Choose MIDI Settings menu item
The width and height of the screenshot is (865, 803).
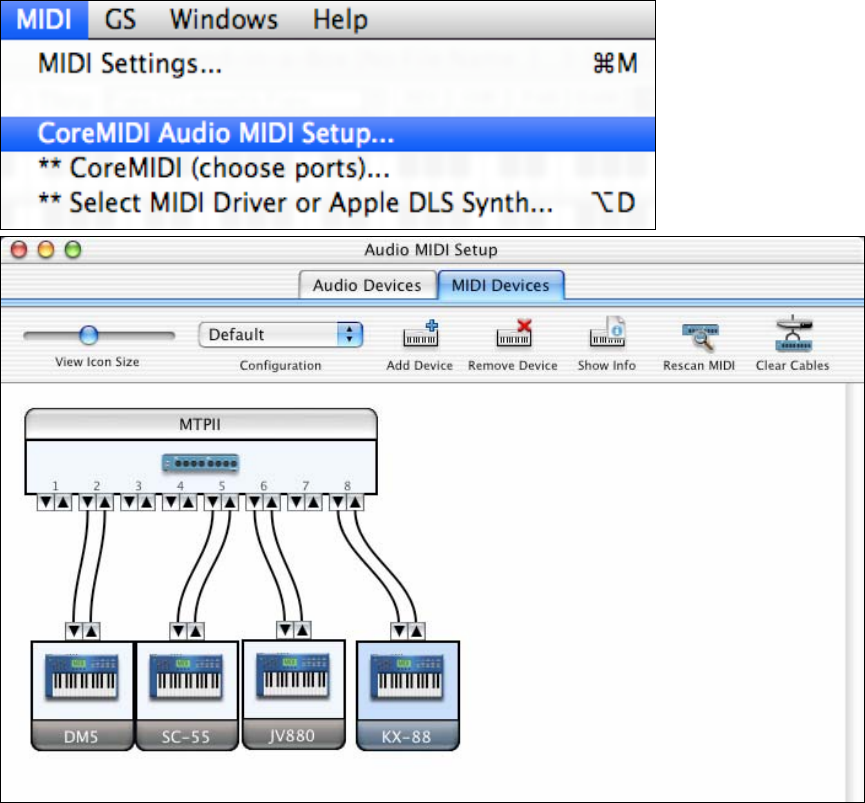point(130,65)
